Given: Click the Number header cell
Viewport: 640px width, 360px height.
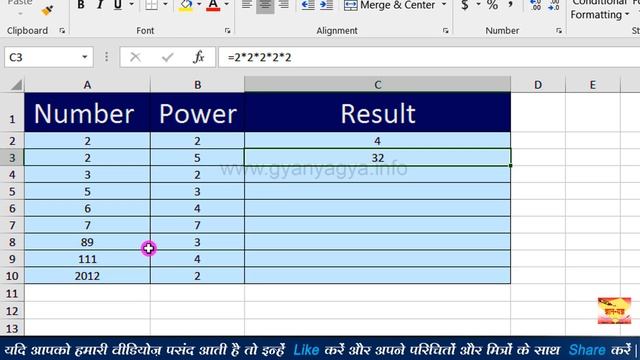Looking at the screenshot, I should 87,112.
